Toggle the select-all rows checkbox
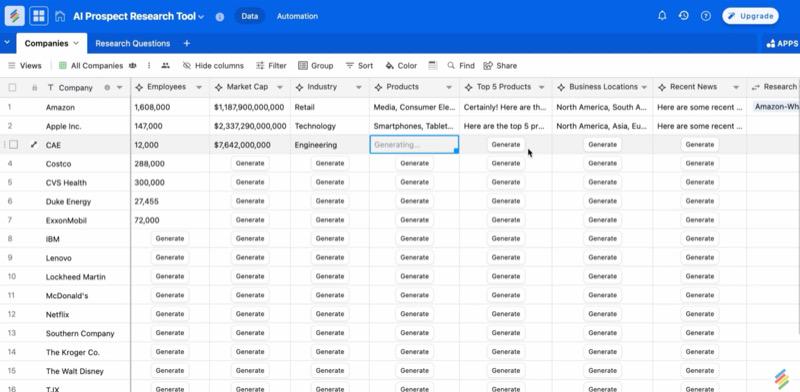The image size is (800, 392). pyautogui.click(x=12, y=88)
